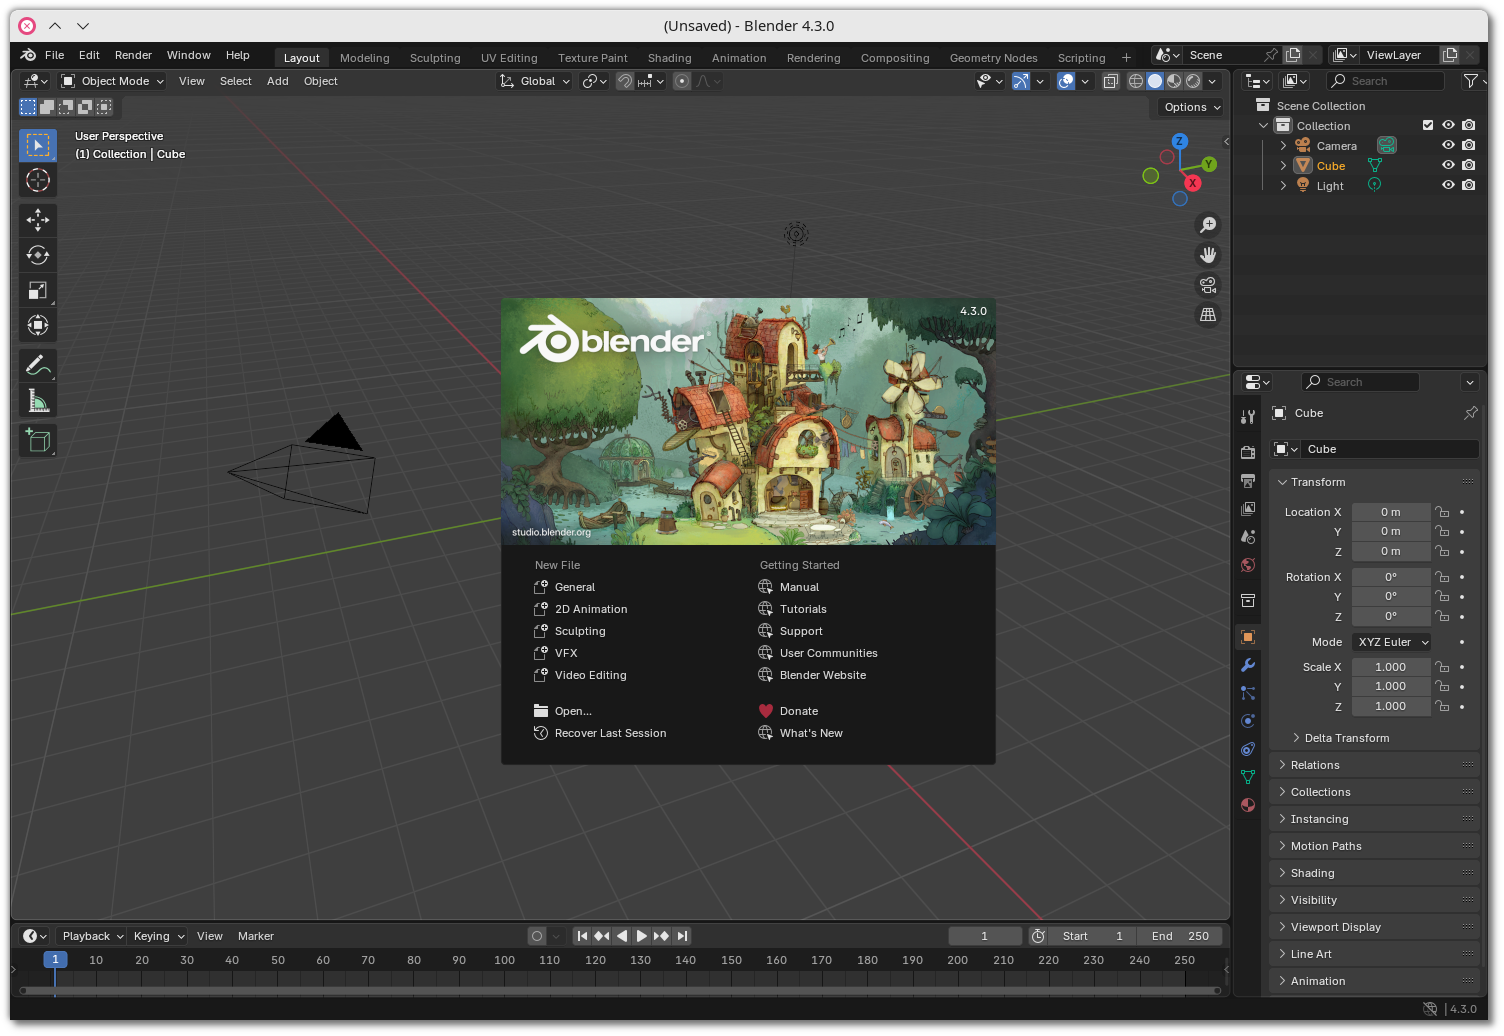Disable Cube in renders camera icon
The width and height of the screenshot is (1504, 1036).
click(x=1468, y=165)
